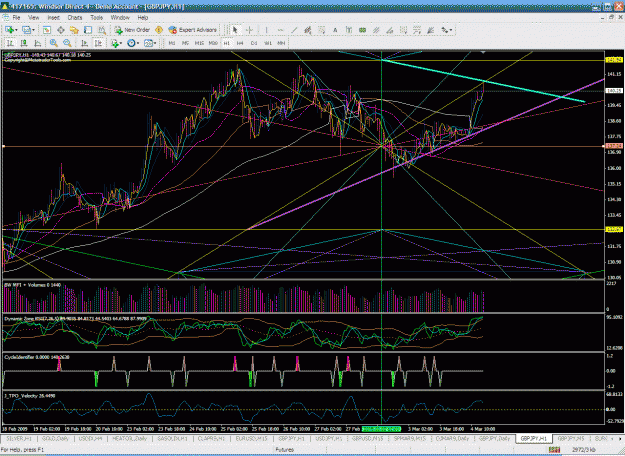
Task: Switch to the EURUSD,M15 chart tab
Action: click(x=252, y=438)
